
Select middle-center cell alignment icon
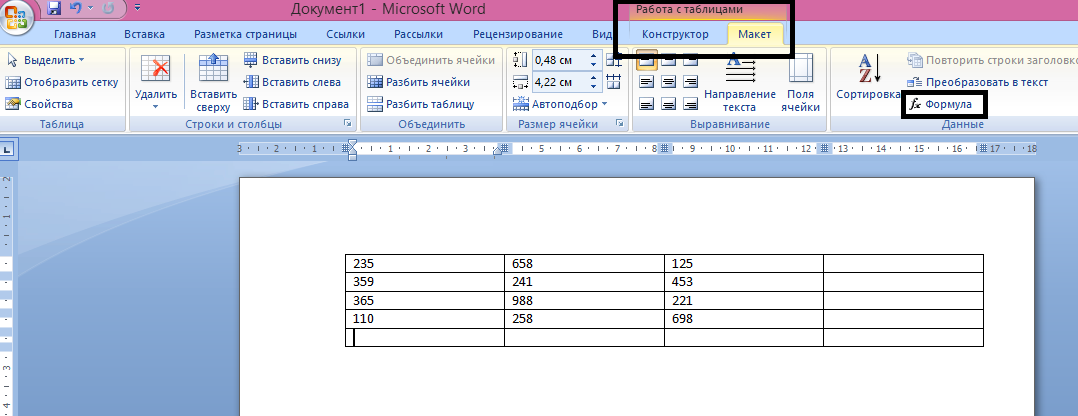tap(668, 82)
